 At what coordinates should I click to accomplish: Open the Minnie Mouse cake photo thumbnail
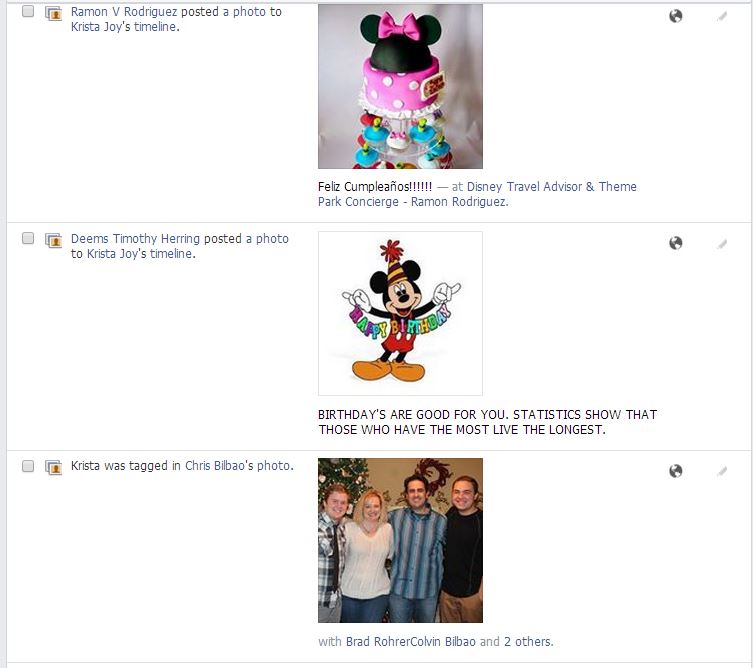click(x=400, y=86)
